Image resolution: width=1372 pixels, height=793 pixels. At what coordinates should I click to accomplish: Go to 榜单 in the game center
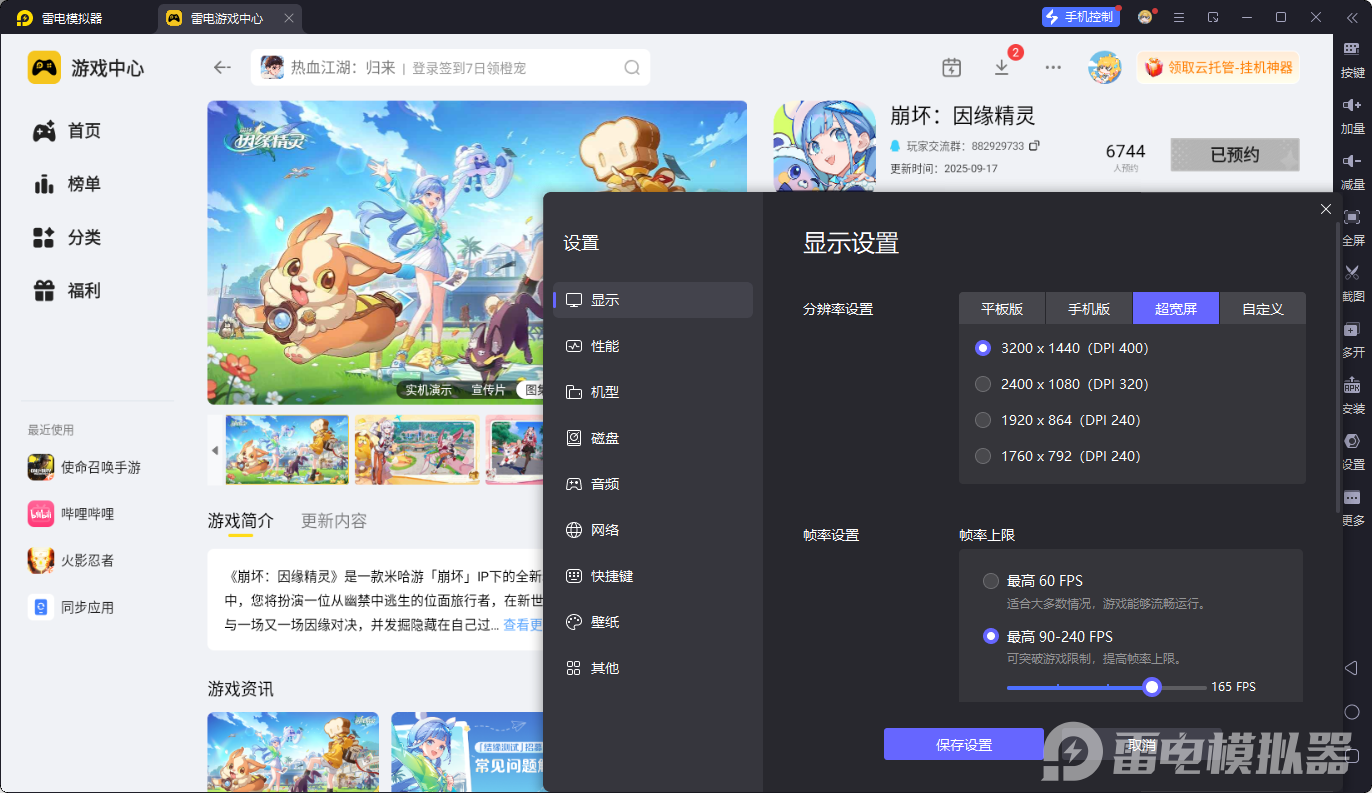click(67, 184)
